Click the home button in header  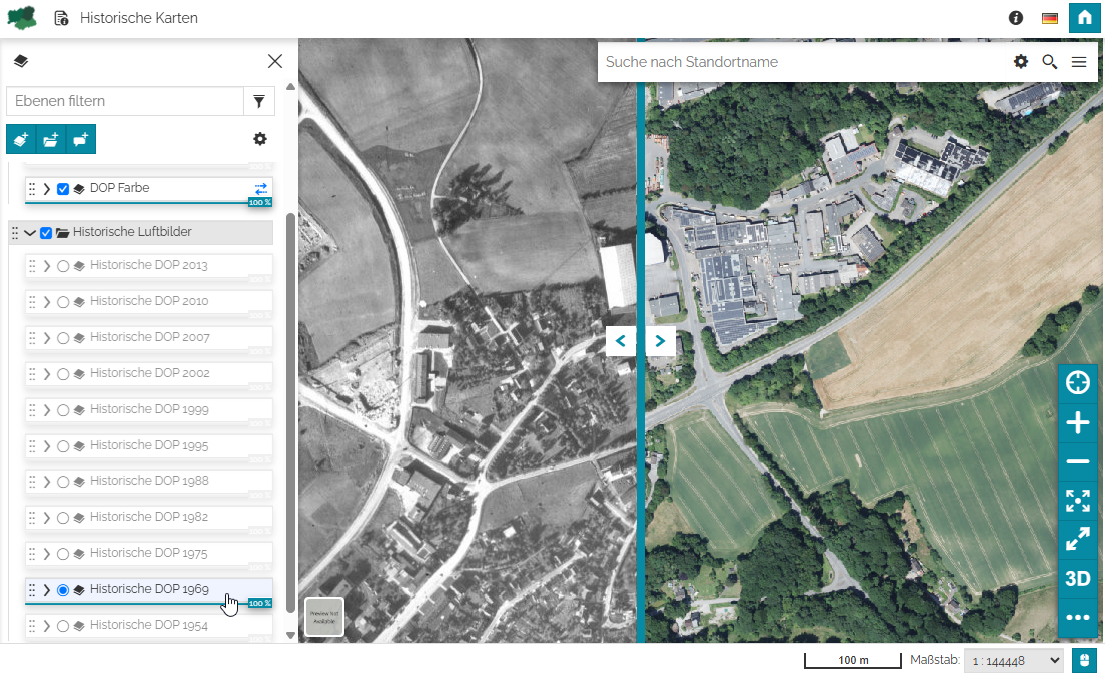coord(1085,18)
